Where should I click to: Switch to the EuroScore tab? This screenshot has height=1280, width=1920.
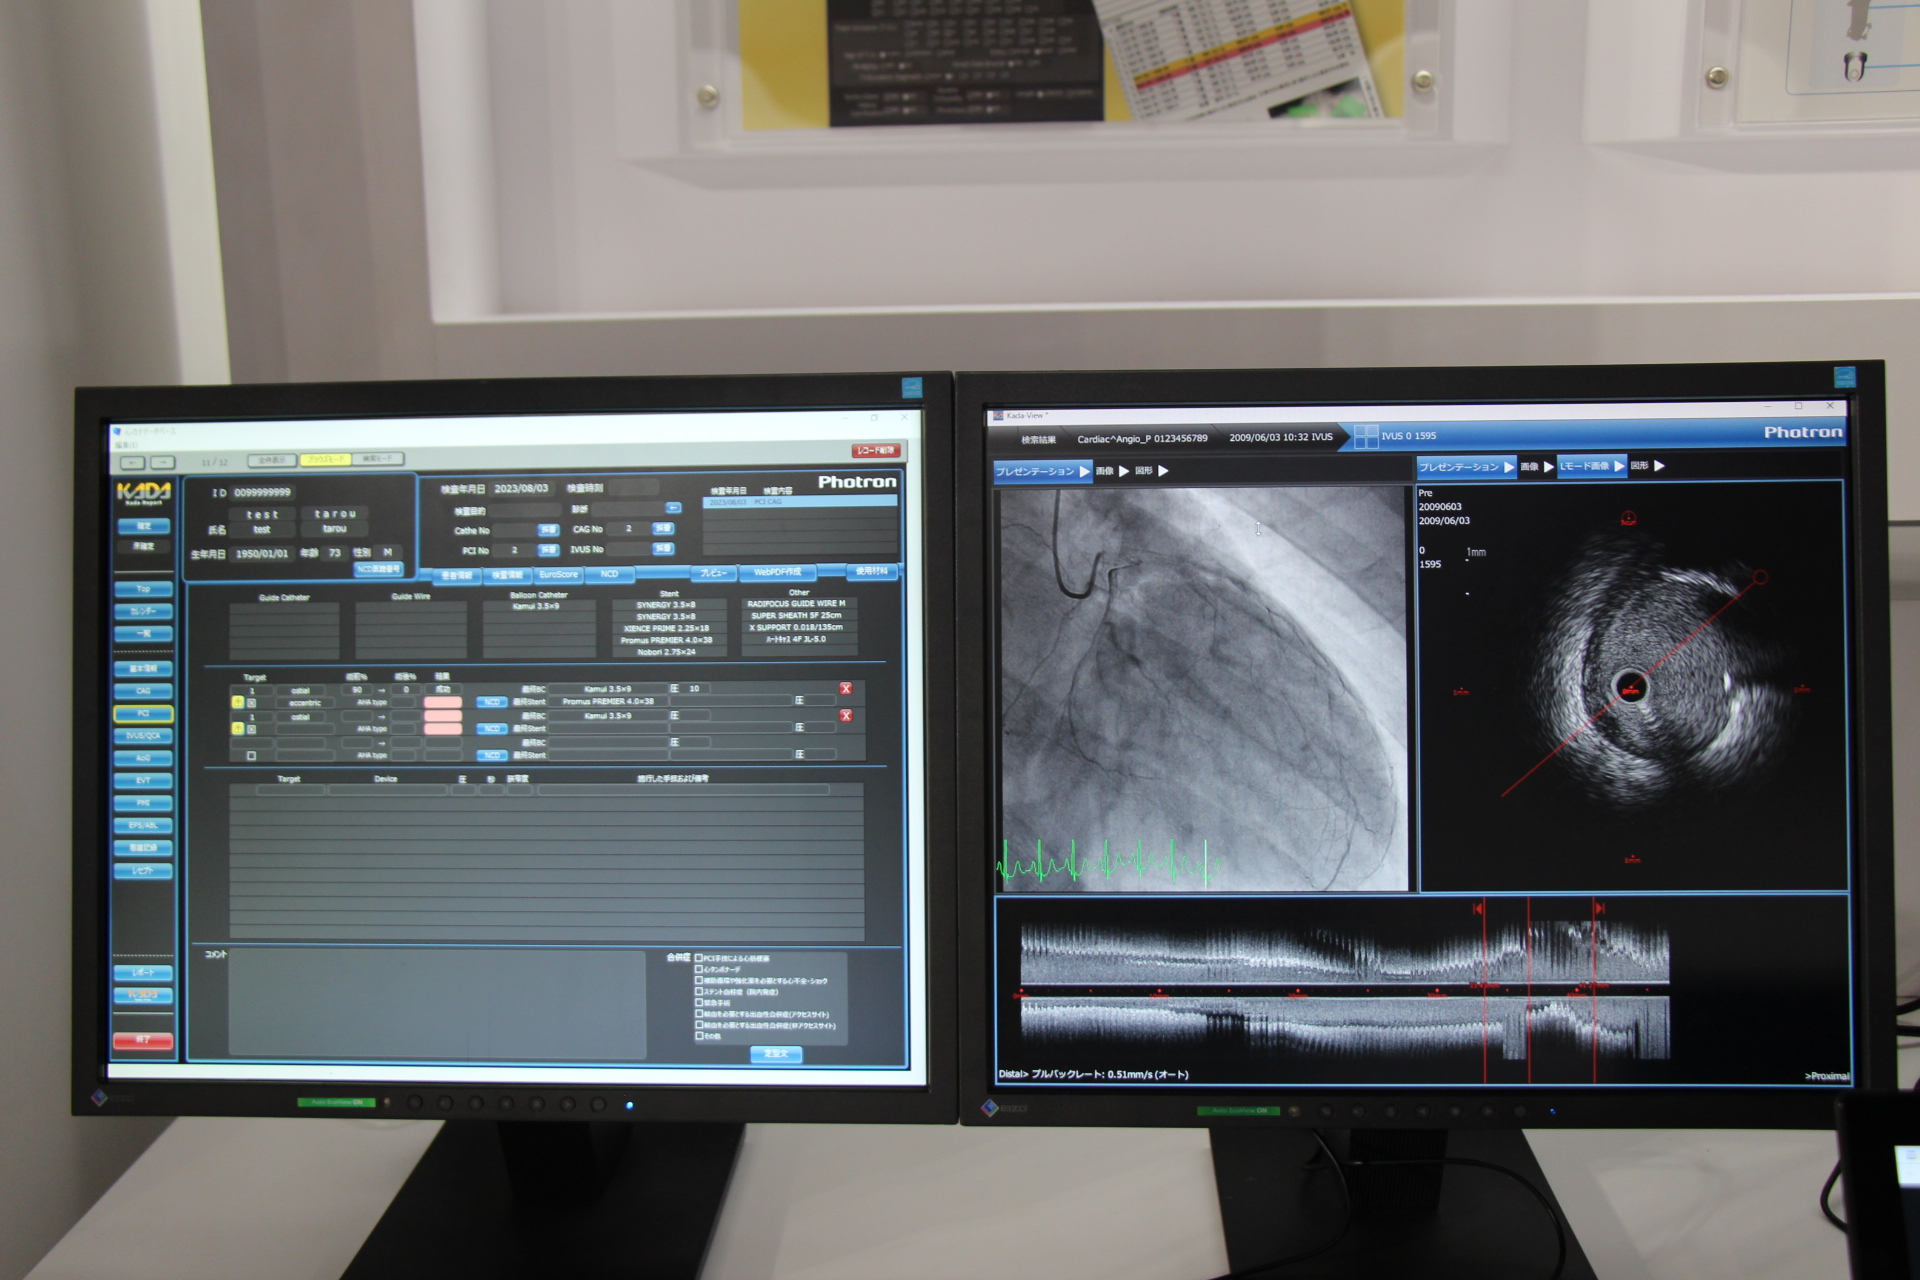pos(558,575)
